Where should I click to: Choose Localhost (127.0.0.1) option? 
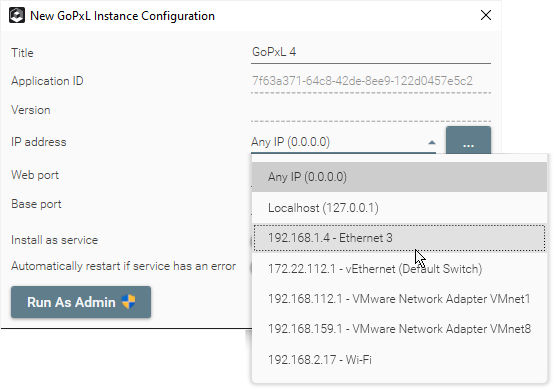point(399,208)
